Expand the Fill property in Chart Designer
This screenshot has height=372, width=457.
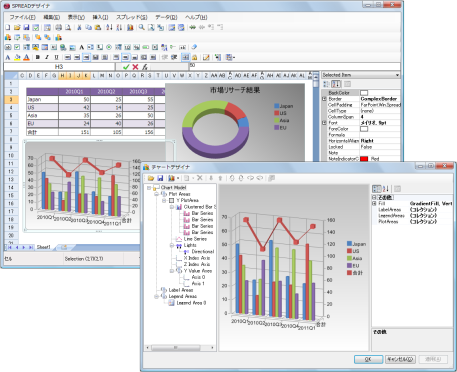[374, 204]
